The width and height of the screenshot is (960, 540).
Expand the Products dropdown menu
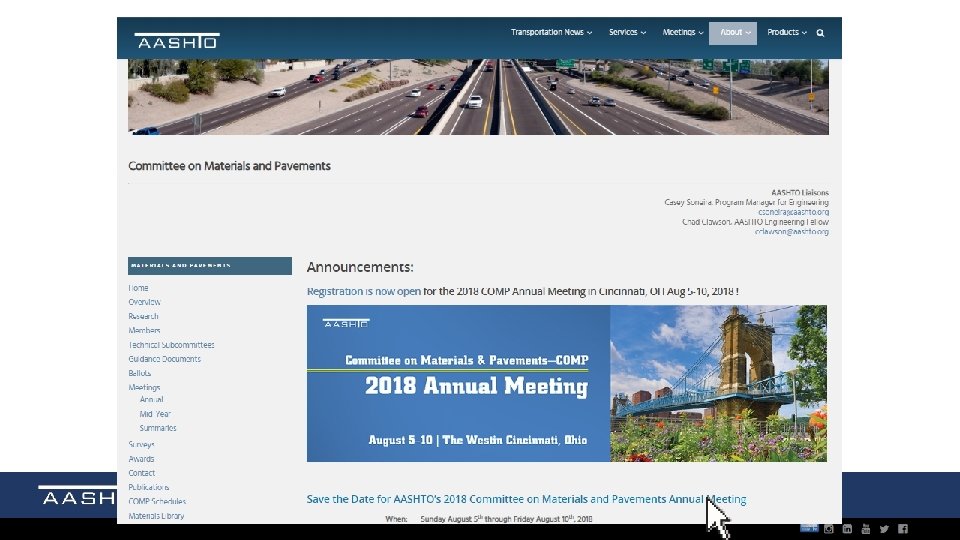pyautogui.click(x=787, y=32)
